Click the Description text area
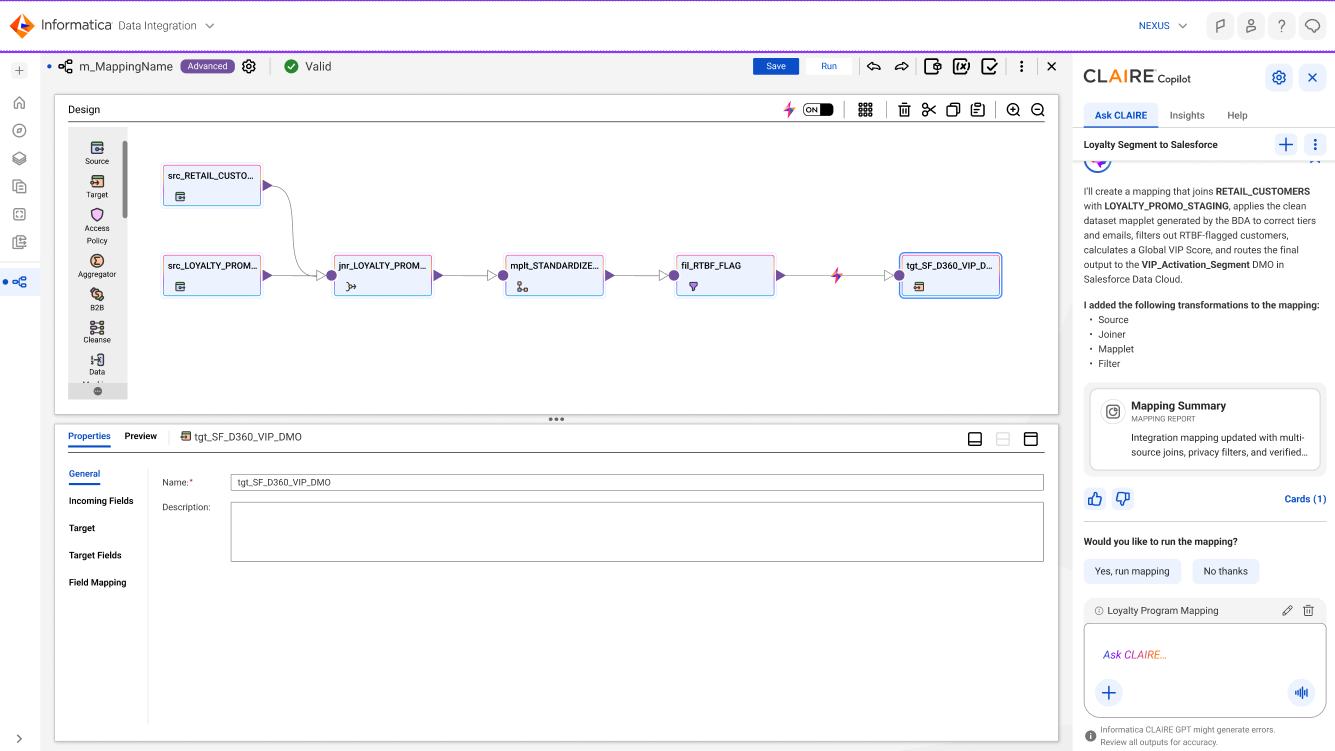Screen dimensions: 1335x751 coord(637,532)
